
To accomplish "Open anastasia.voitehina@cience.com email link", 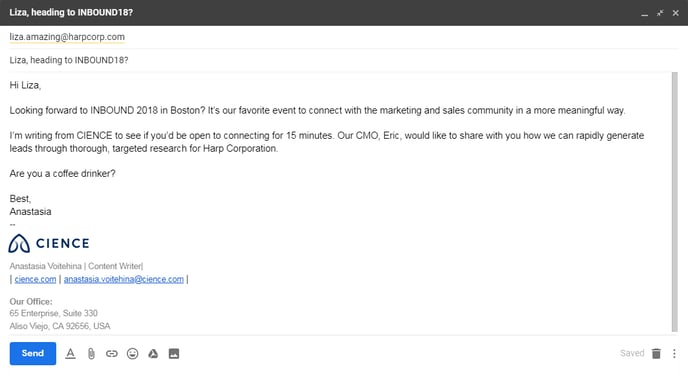I will (x=124, y=279).
